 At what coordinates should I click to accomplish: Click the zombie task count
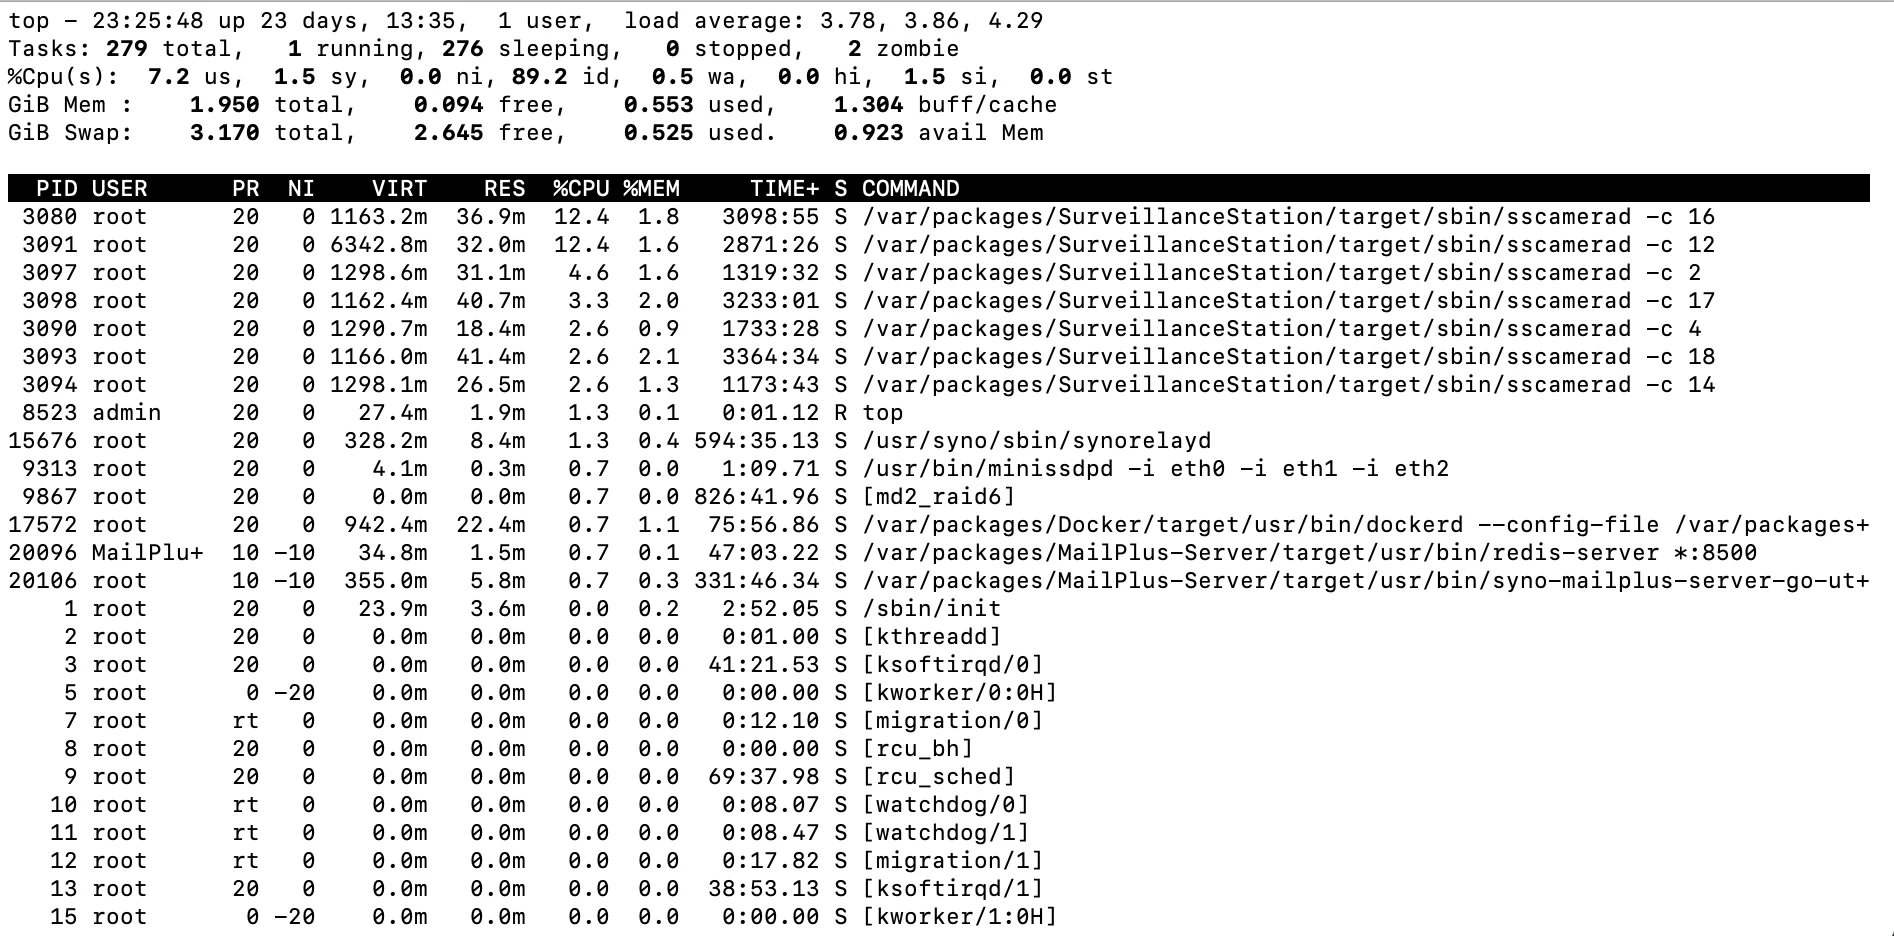click(854, 49)
